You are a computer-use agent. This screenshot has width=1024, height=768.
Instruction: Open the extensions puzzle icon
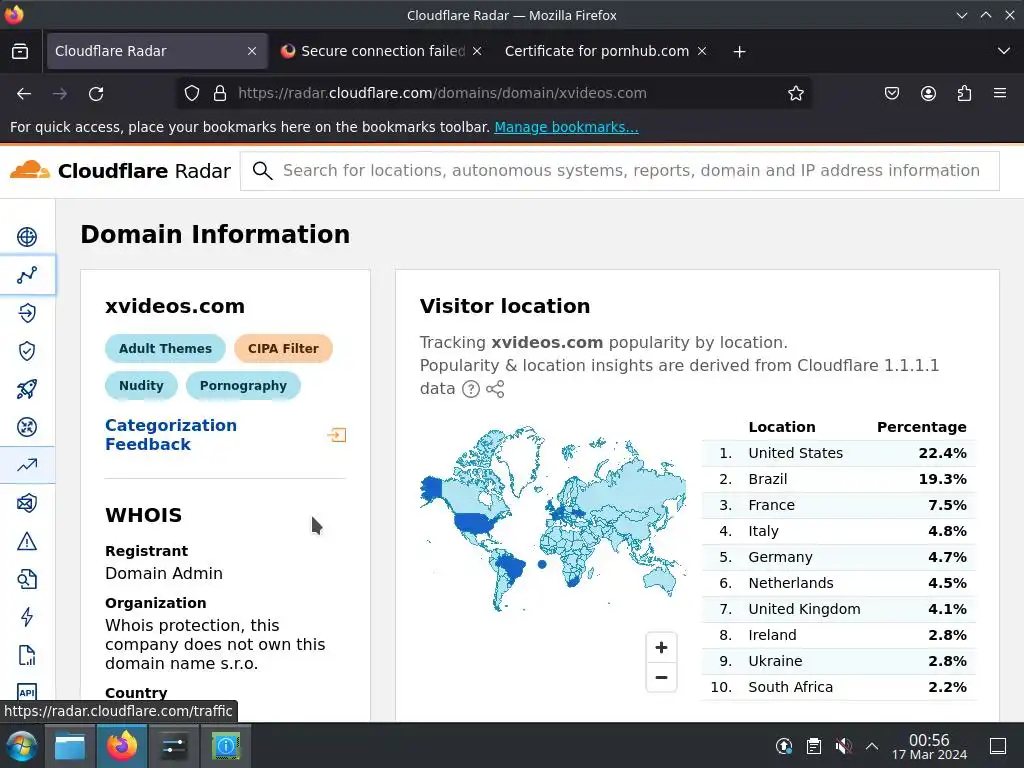coord(964,93)
